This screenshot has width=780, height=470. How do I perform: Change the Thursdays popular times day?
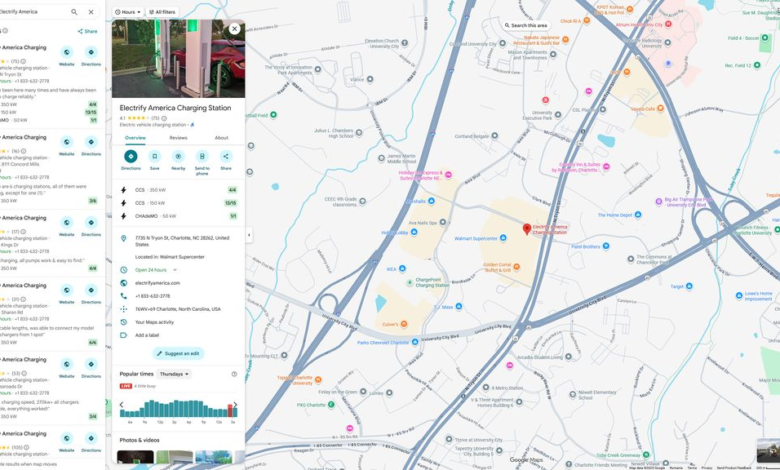pos(174,374)
